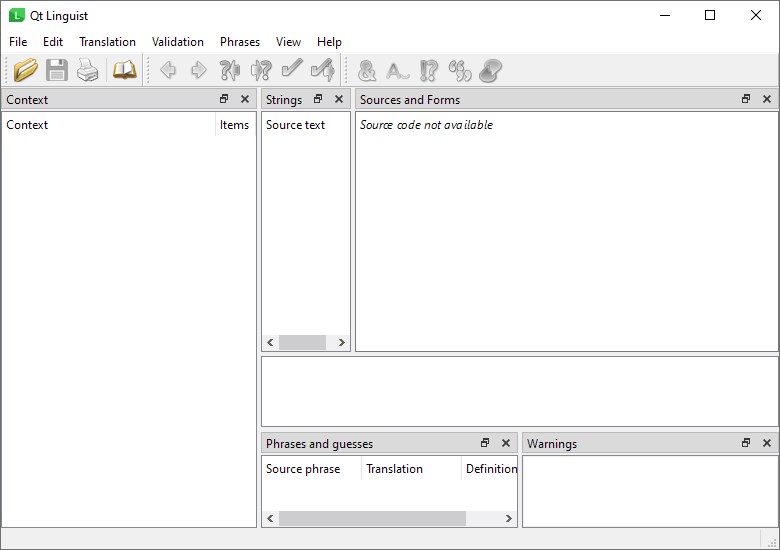Click the Qt Linguist title bar icon
This screenshot has width=780, height=550.
tap(16, 15)
